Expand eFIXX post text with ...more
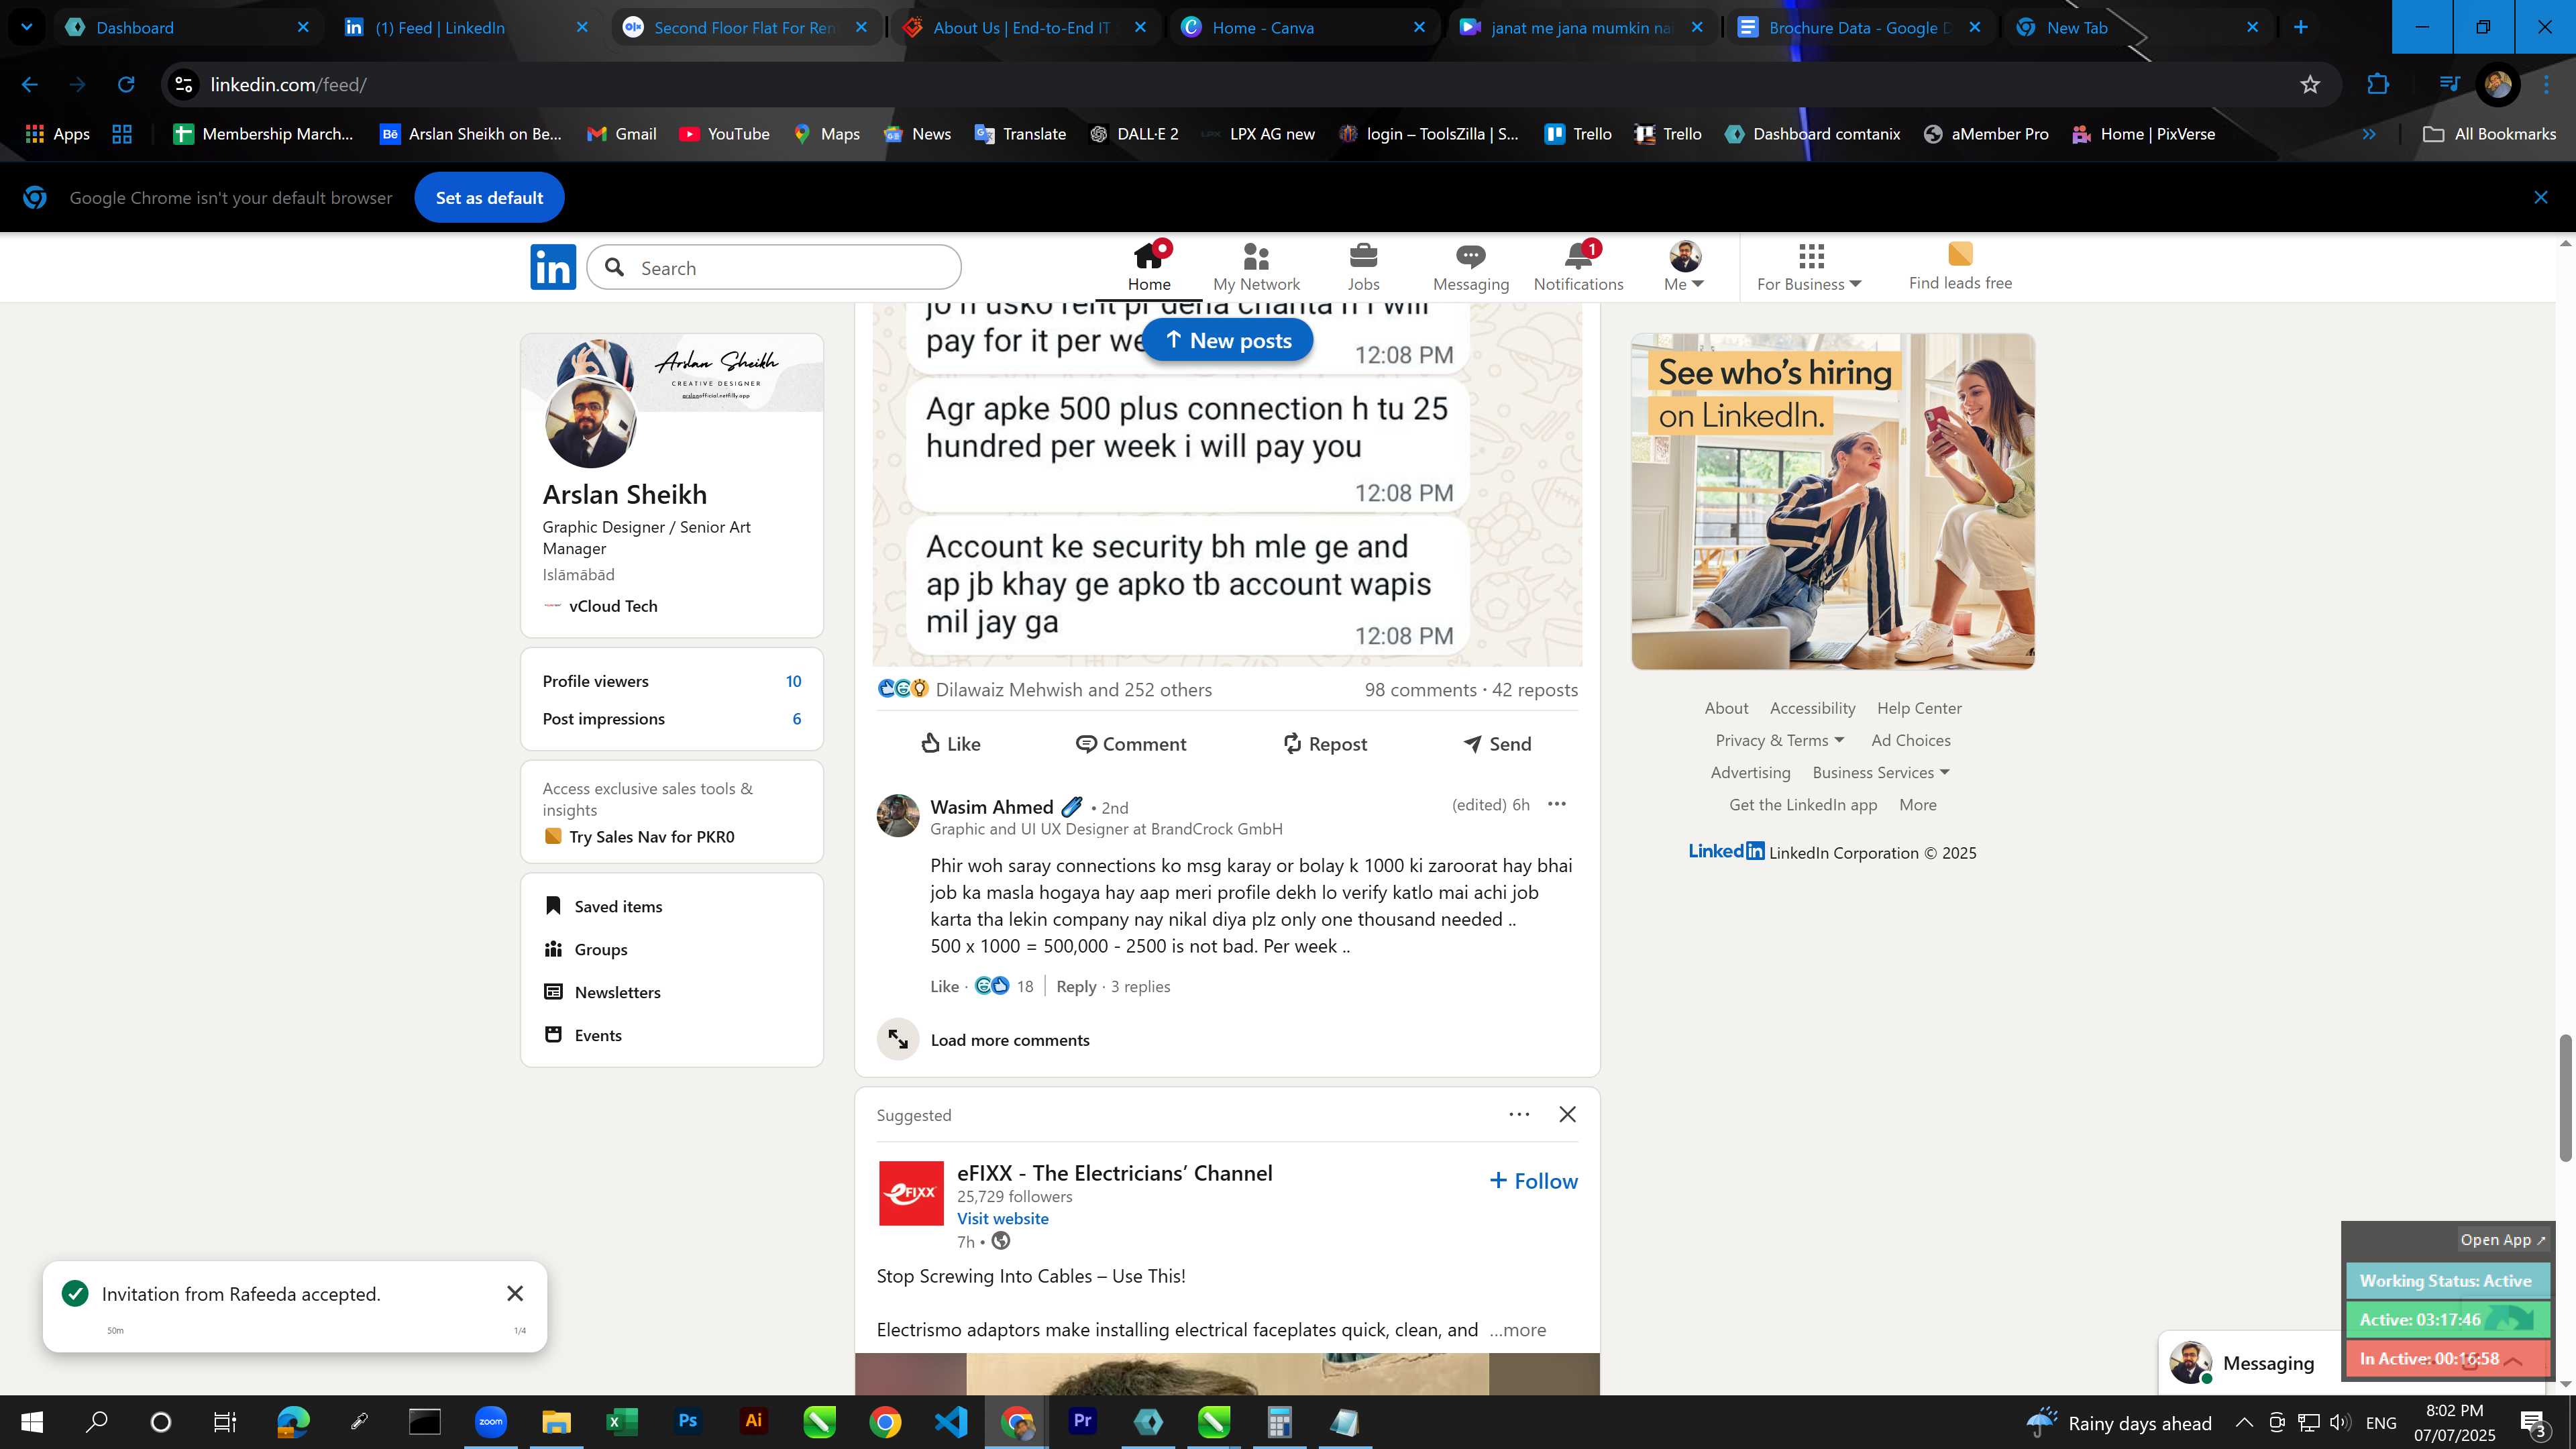This screenshot has width=2576, height=1449. click(1517, 1331)
